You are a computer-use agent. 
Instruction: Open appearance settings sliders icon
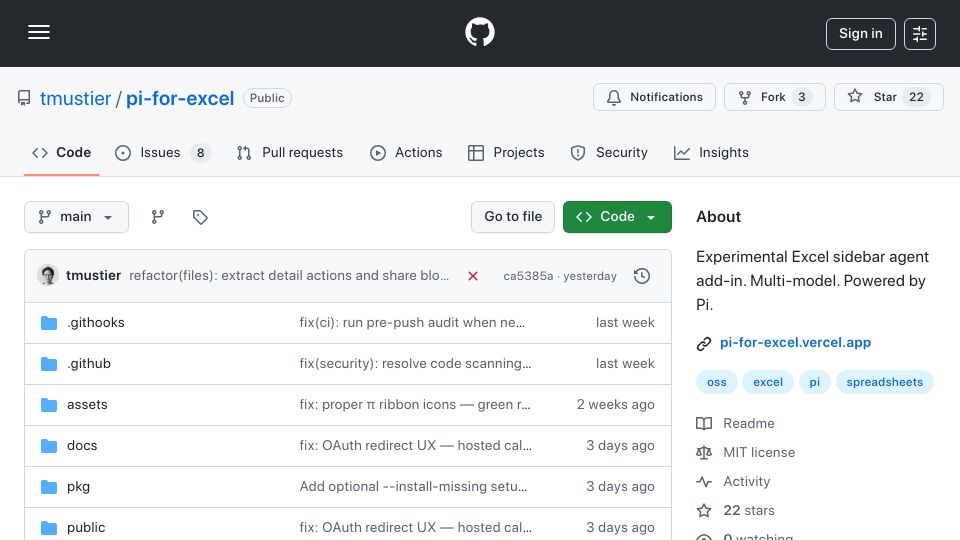point(920,34)
